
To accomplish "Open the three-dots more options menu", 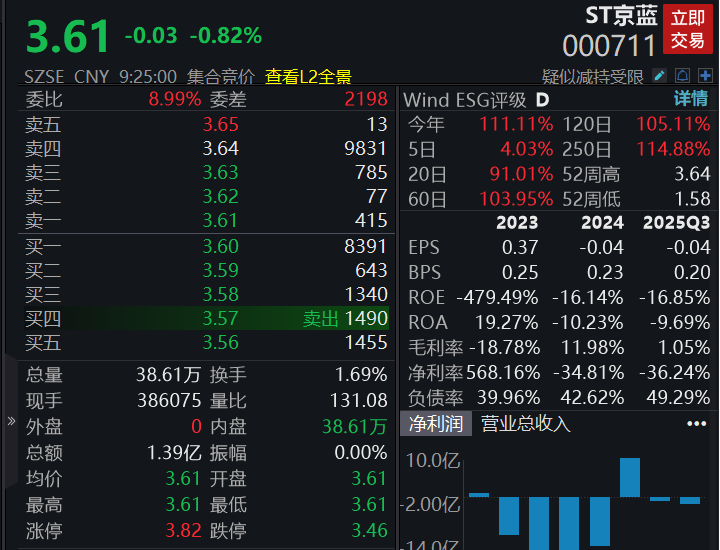I will coord(696,424).
